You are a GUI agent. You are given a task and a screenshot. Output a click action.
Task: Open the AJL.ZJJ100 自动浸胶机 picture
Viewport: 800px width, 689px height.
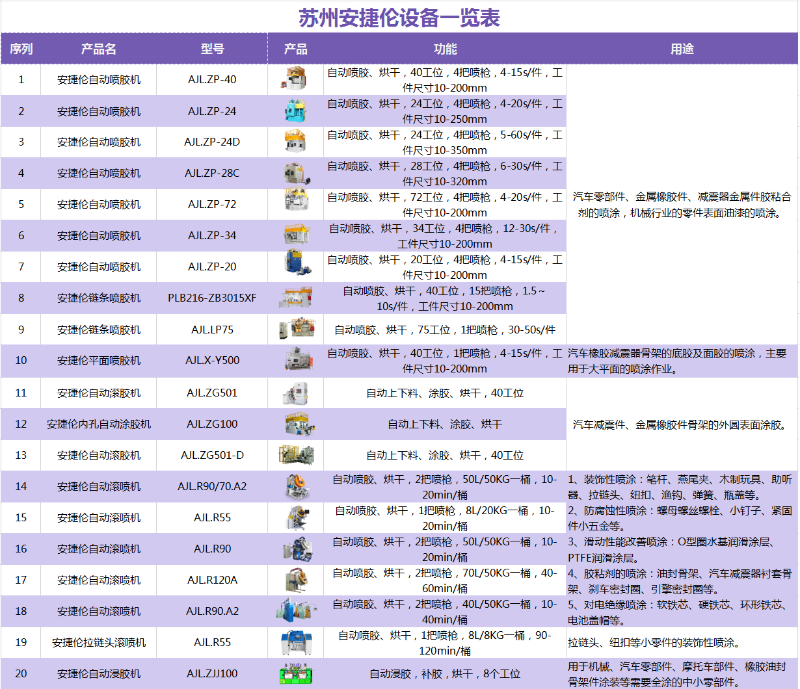[x=295, y=673]
